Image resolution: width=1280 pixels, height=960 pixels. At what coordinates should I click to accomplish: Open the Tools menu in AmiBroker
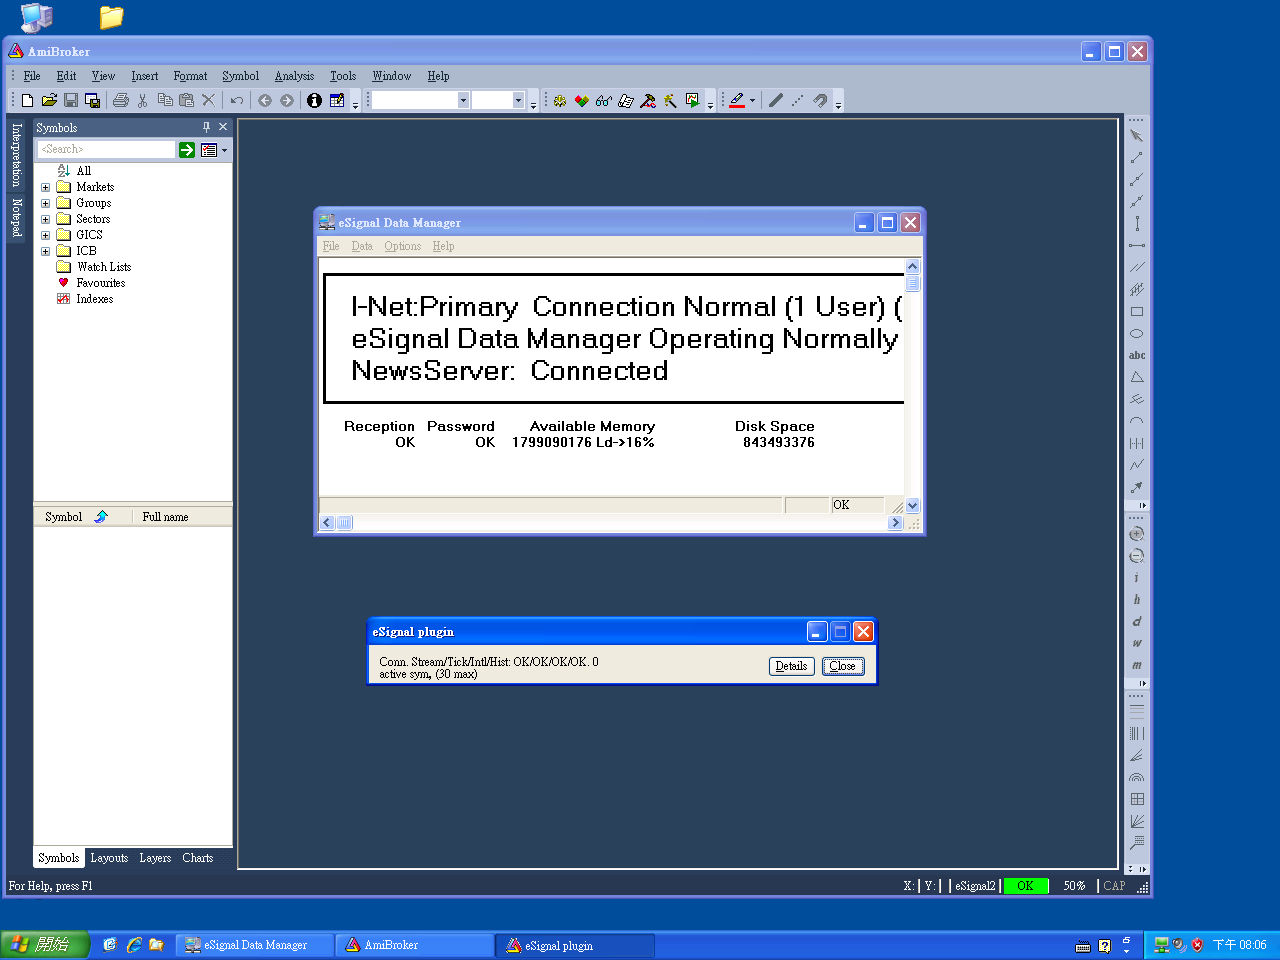click(343, 76)
